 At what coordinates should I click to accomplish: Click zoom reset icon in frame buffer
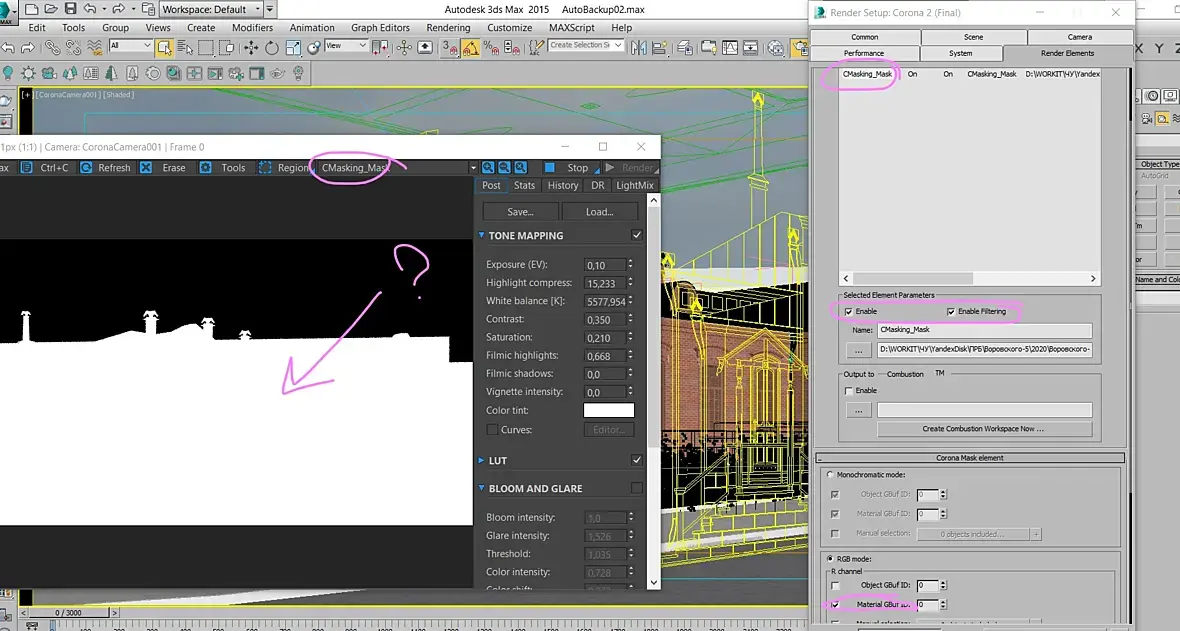[520, 167]
